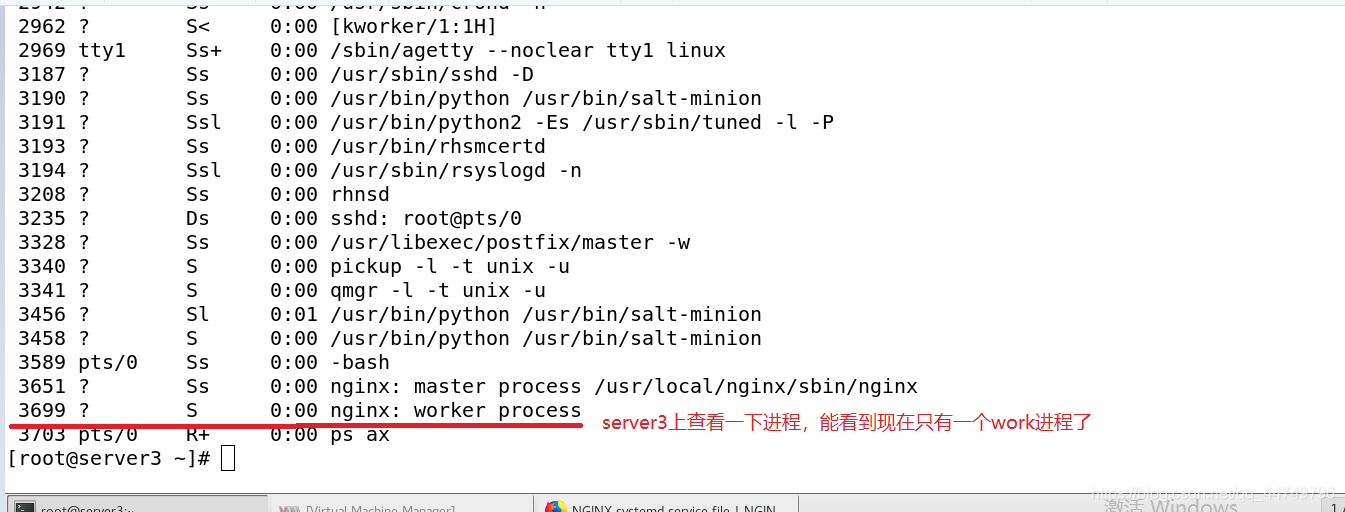Click the 'nginx: worker process' text

456,411
